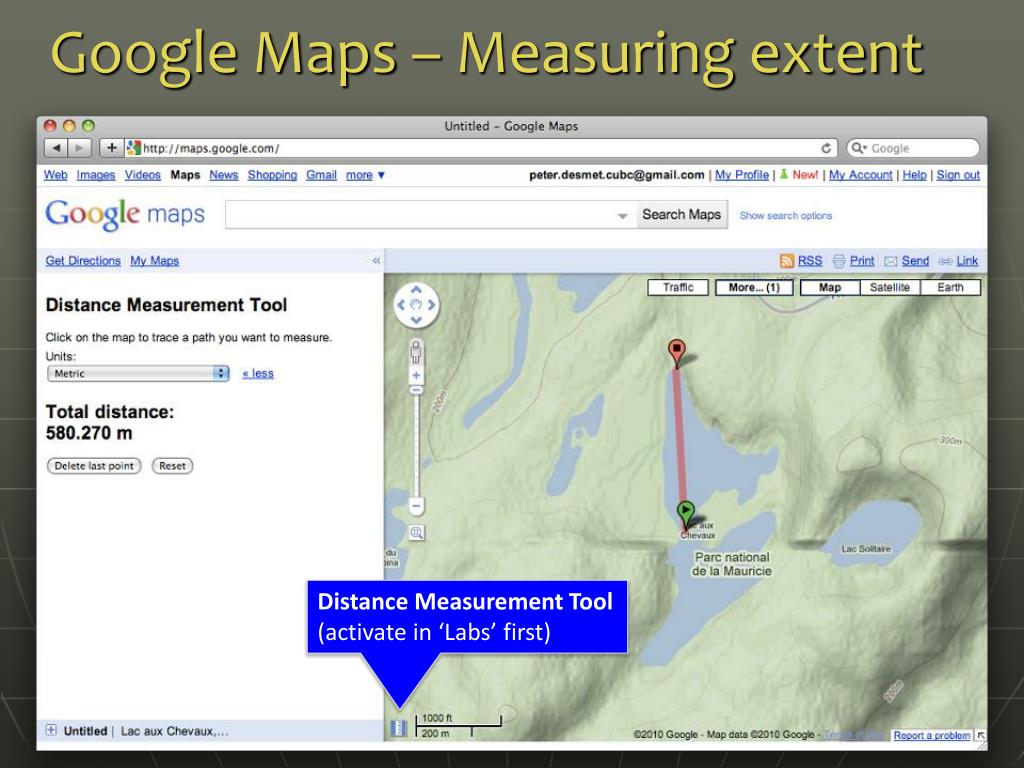Click the printer icon next to Print
This screenshot has height=768, width=1024.
(x=839, y=261)
